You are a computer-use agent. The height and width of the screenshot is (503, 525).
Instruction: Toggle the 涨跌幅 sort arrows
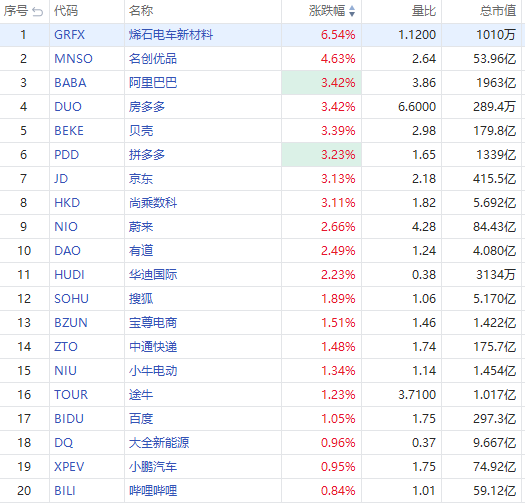tap(352, 11)
